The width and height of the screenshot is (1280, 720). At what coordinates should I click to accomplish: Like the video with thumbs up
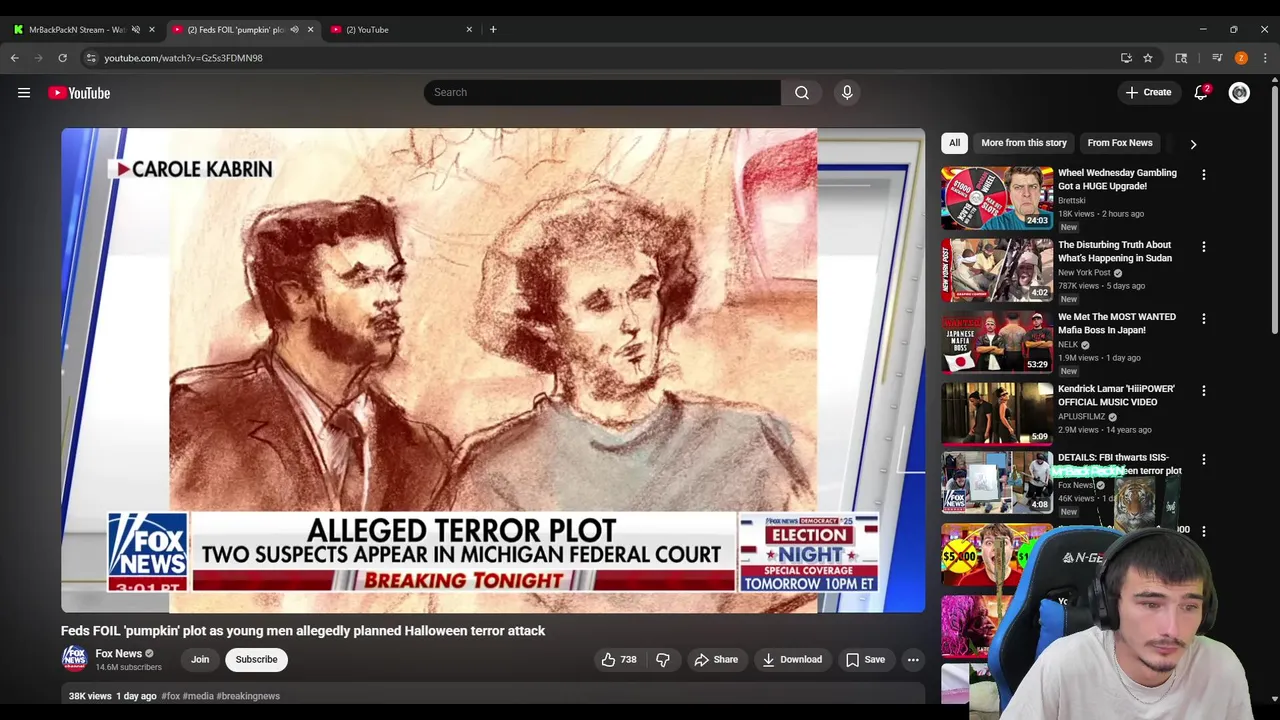(619, 659)
